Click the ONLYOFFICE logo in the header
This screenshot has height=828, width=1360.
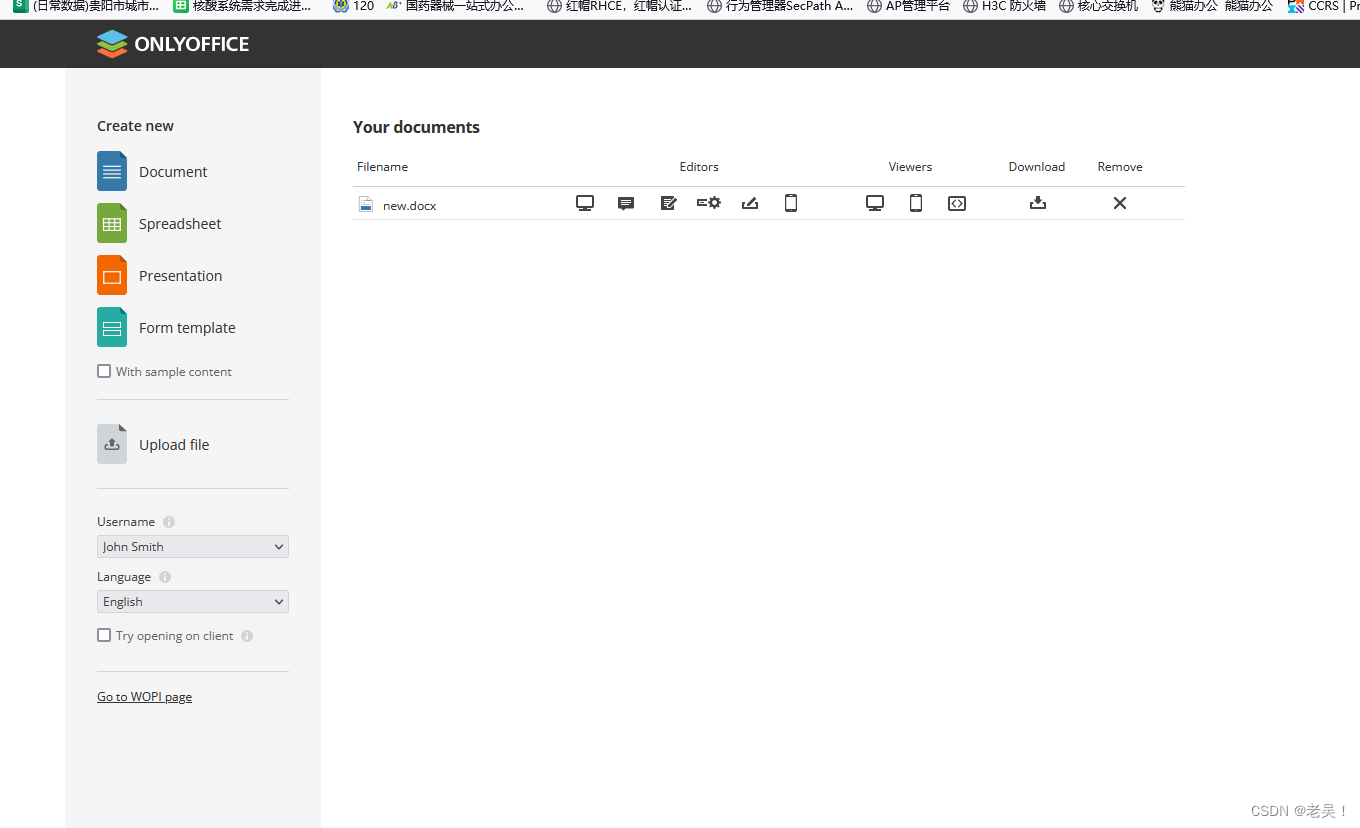tap(173, 44)
